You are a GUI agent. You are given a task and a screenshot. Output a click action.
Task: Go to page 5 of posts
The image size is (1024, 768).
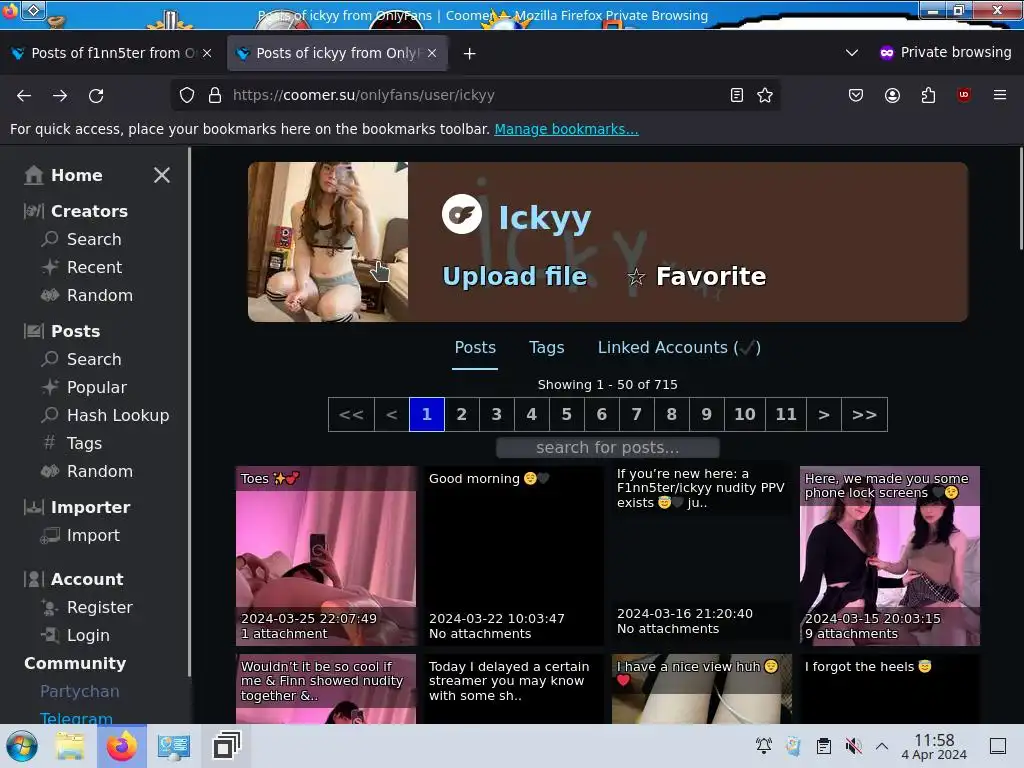click(x=567, y=415)
